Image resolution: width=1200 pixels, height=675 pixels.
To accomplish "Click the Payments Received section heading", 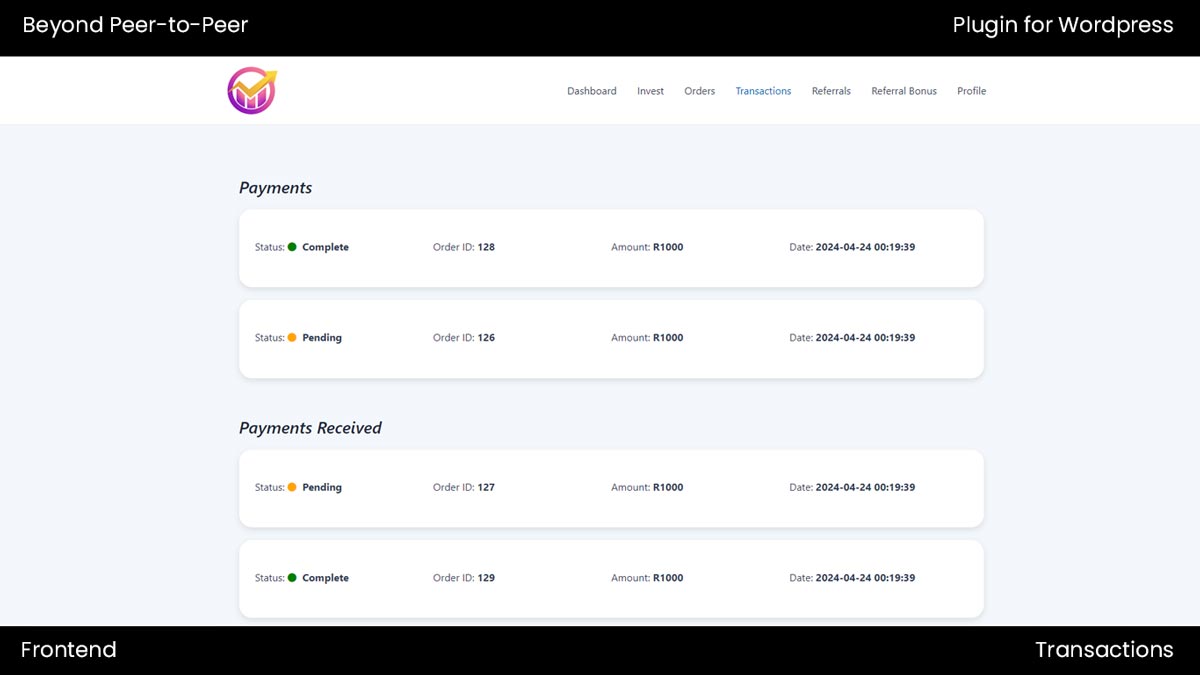I will (x=310, y=428).
